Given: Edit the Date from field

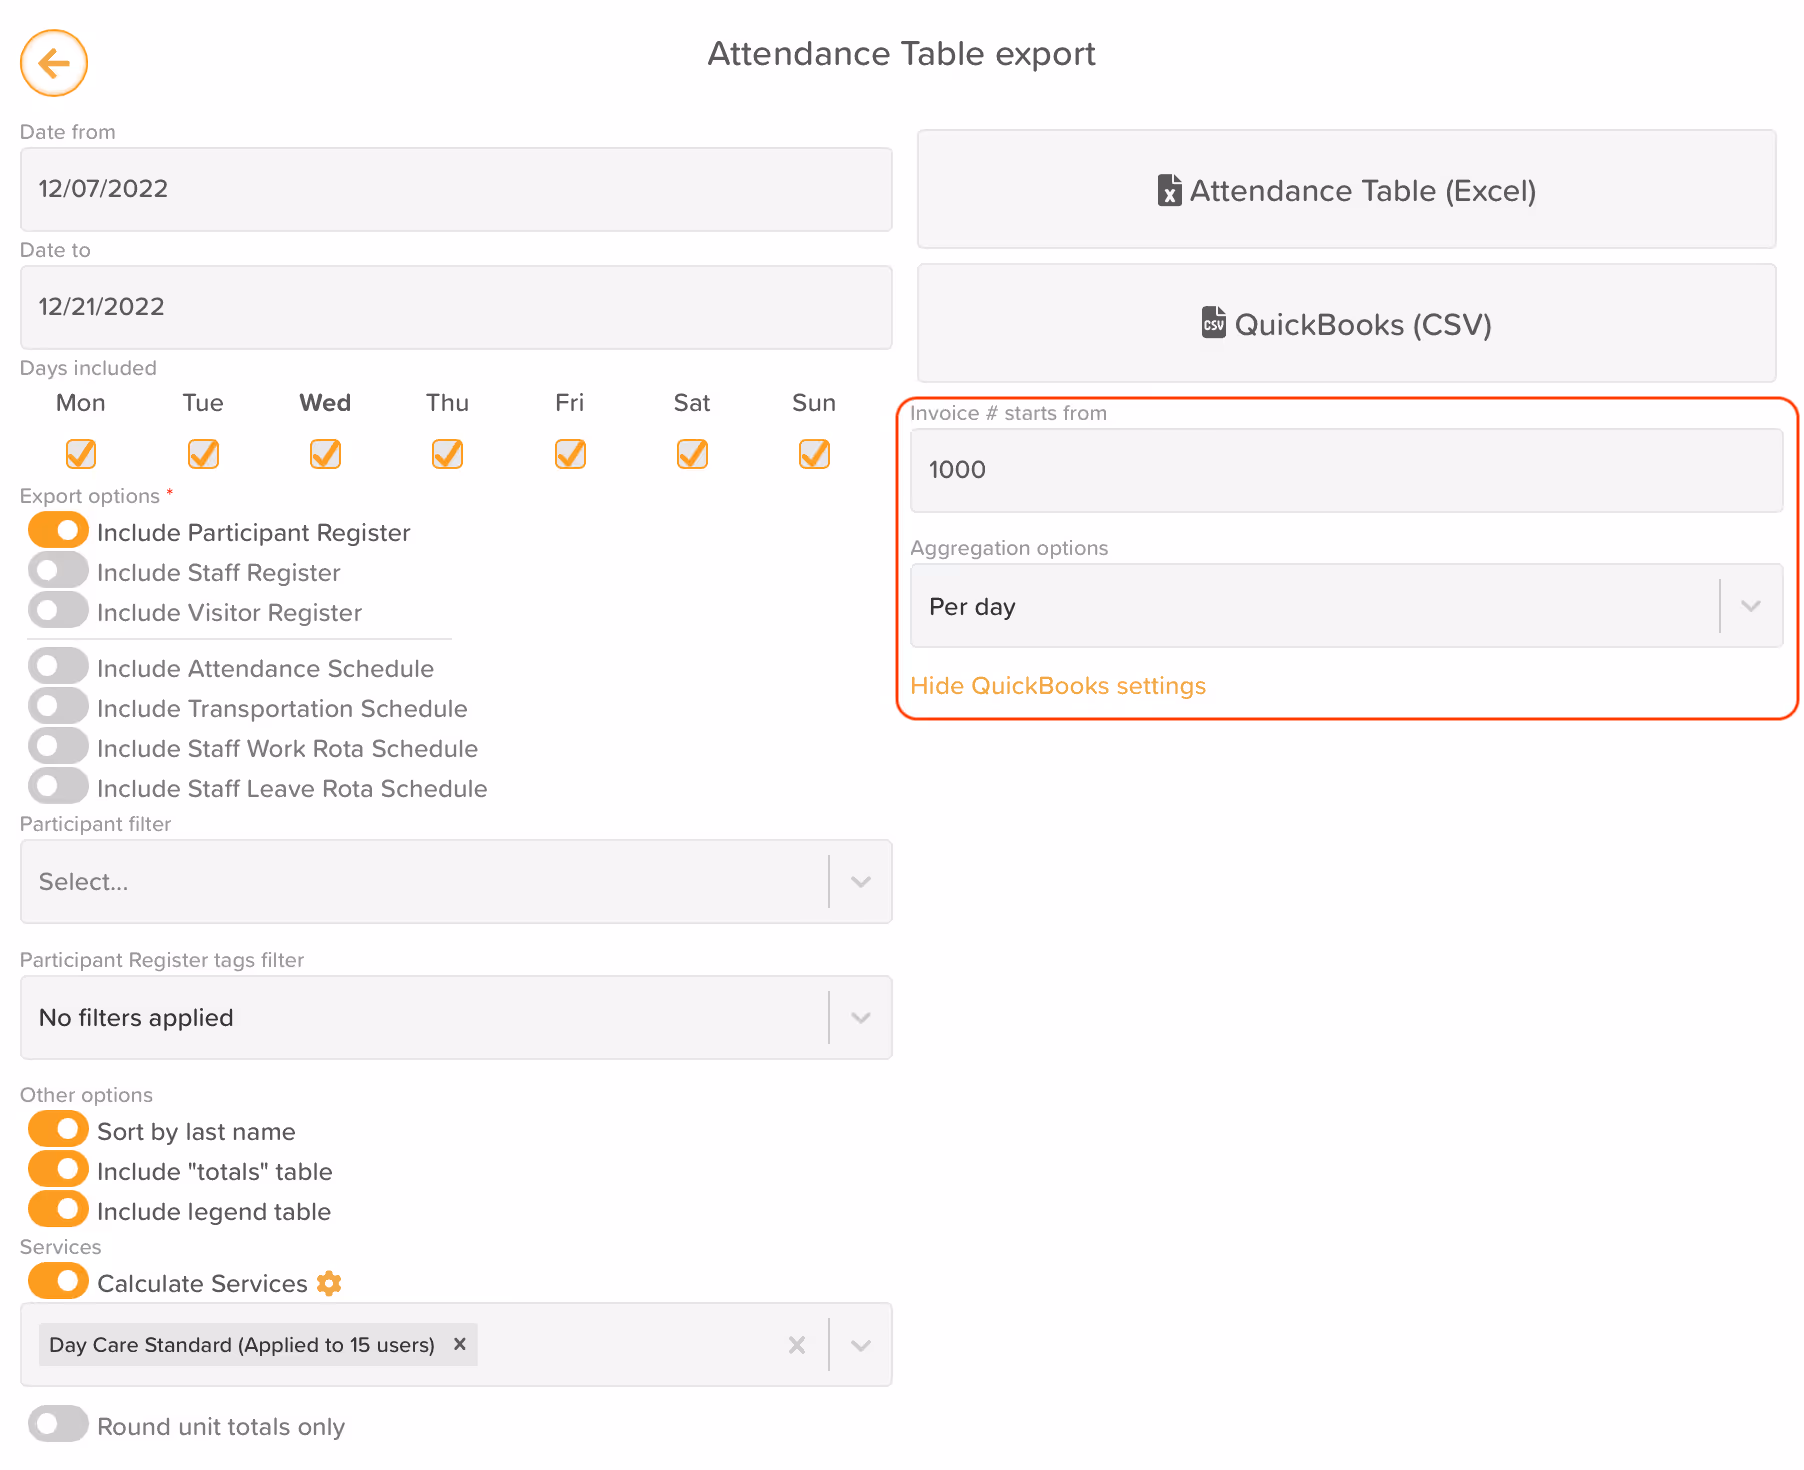Looking at the screenshot, I should (456, 189).
